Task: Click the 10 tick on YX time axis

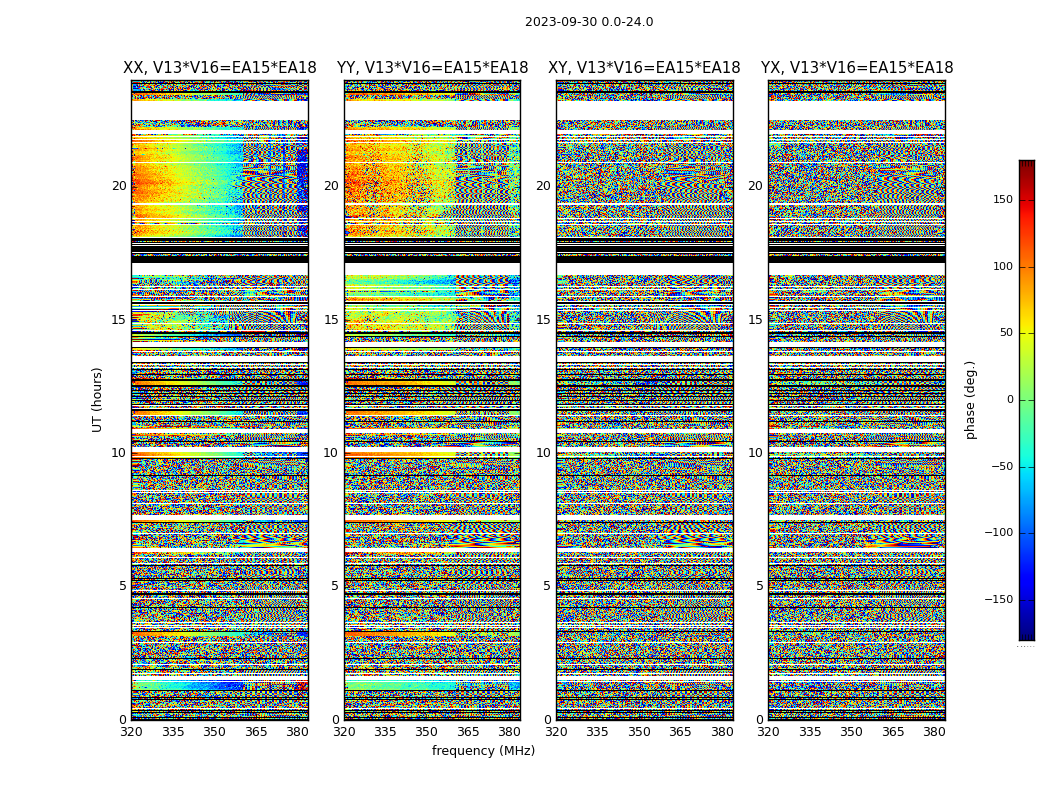Action: (x=755, y=453)
